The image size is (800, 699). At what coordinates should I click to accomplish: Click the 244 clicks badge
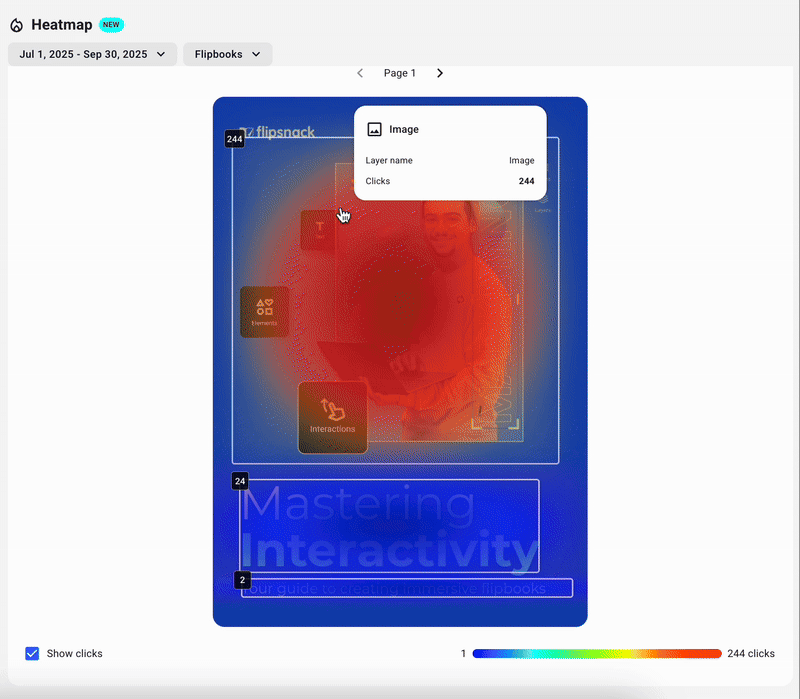pyautogui.click(x=235, y=139)
